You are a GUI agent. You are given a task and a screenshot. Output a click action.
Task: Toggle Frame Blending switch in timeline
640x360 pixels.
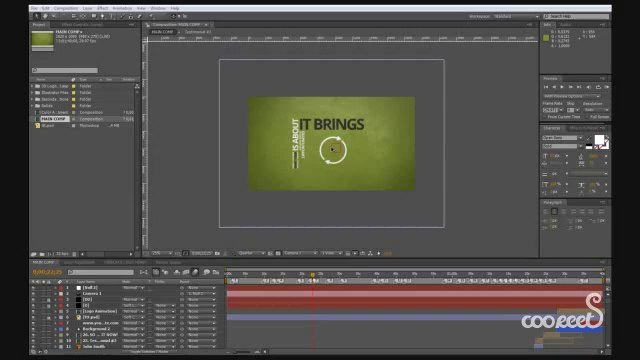tap(186, 272)
